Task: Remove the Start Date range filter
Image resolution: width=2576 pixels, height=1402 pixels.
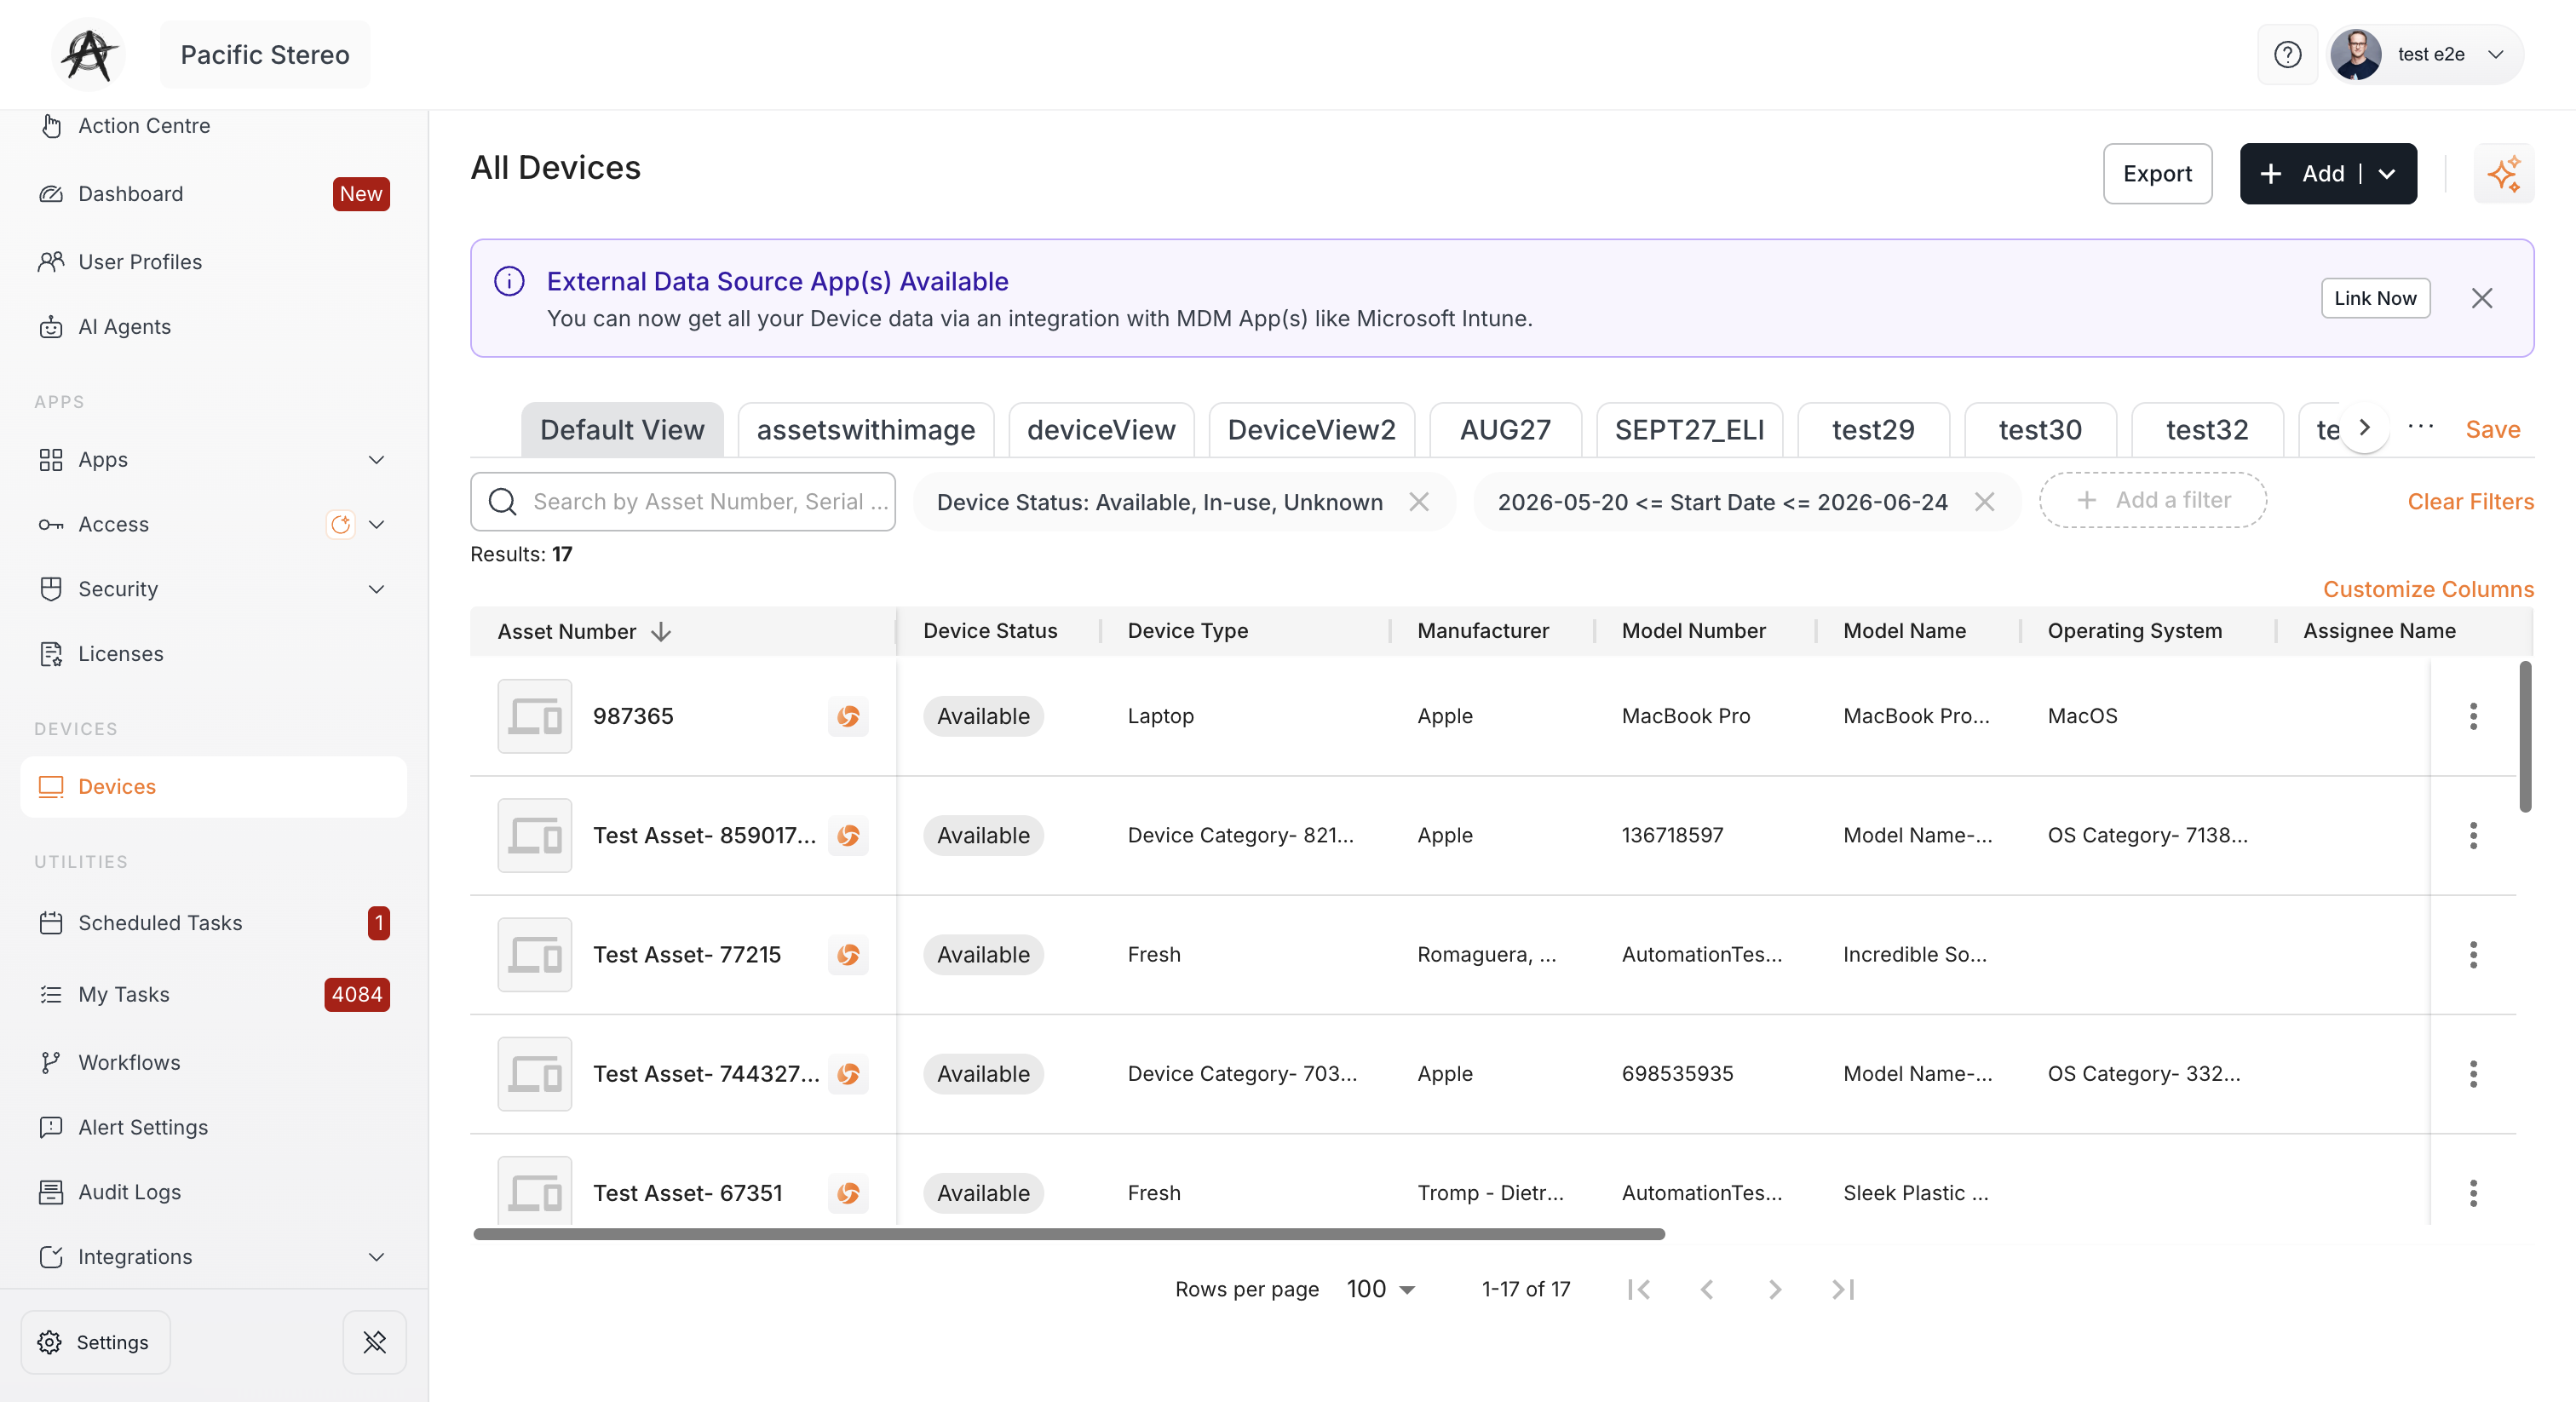Action: (1984, 502)
